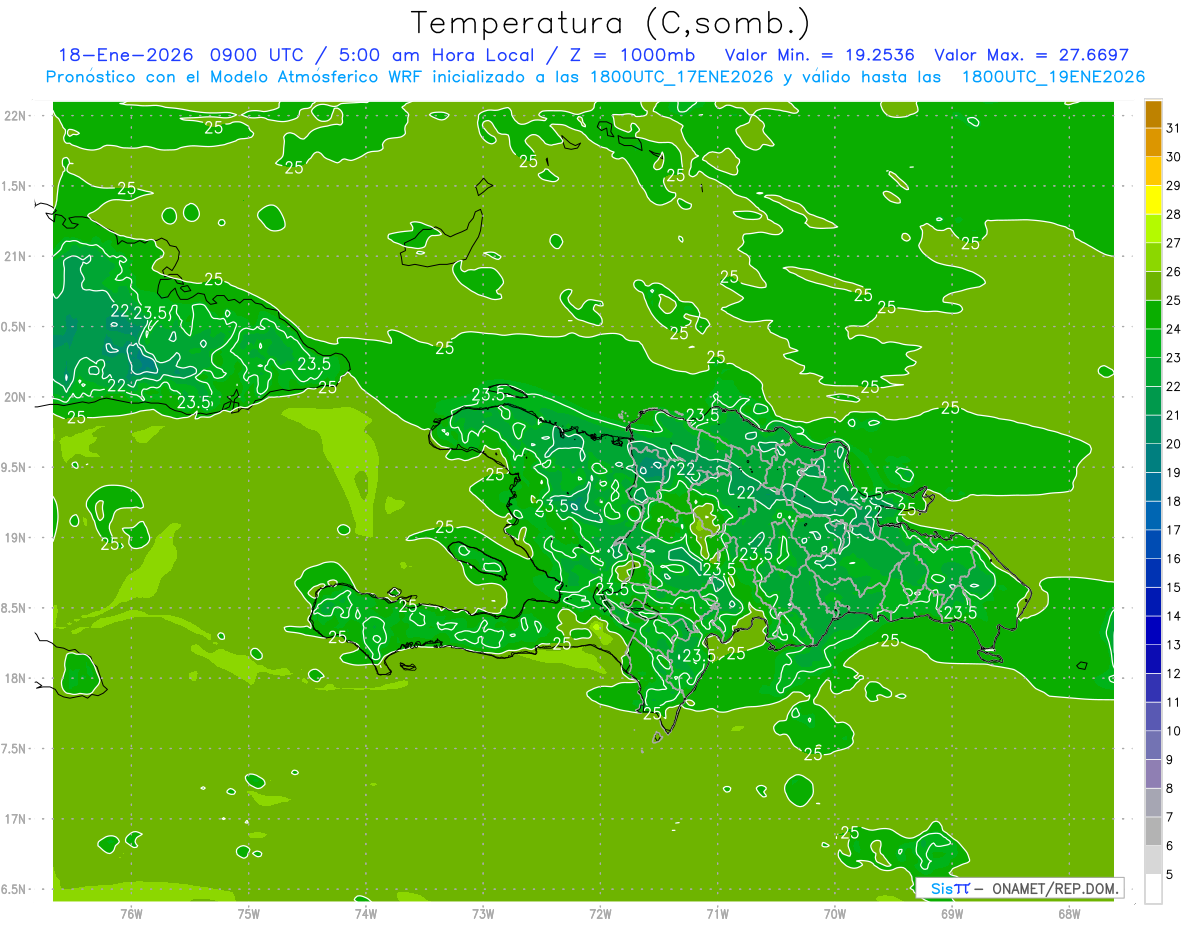Screen dimensions: 1200x927
Task: Click the '7' colorbar scale label
Action: pyautogui.click(x=1170, y=817)
